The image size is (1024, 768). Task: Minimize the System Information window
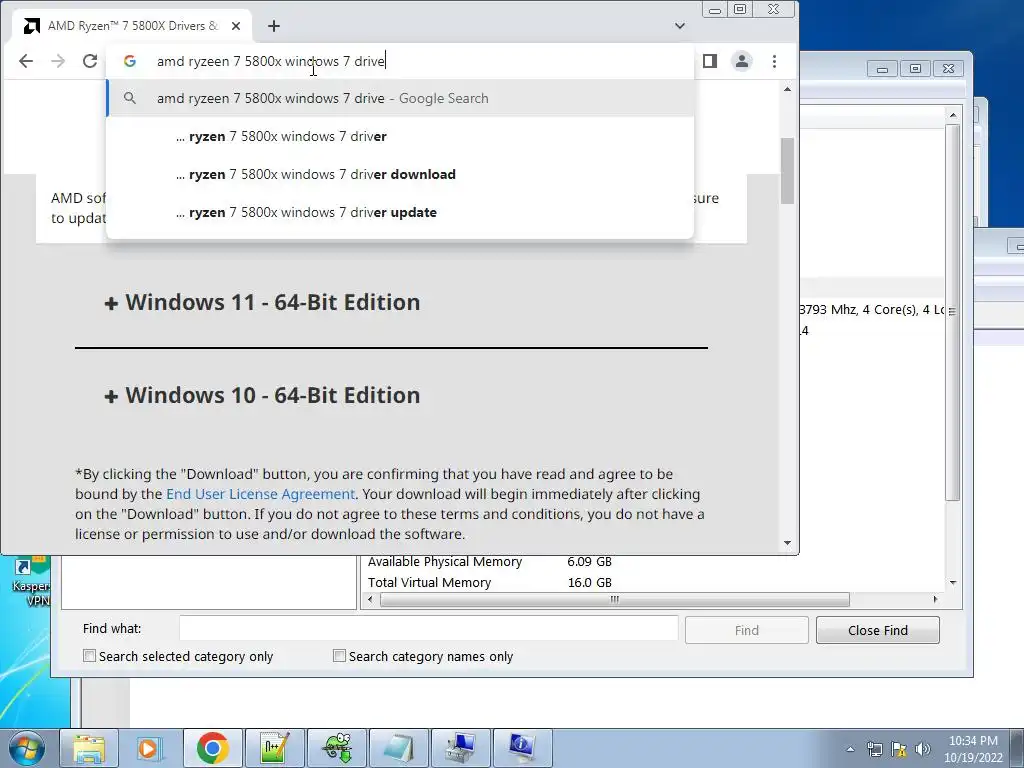[882, 69]
